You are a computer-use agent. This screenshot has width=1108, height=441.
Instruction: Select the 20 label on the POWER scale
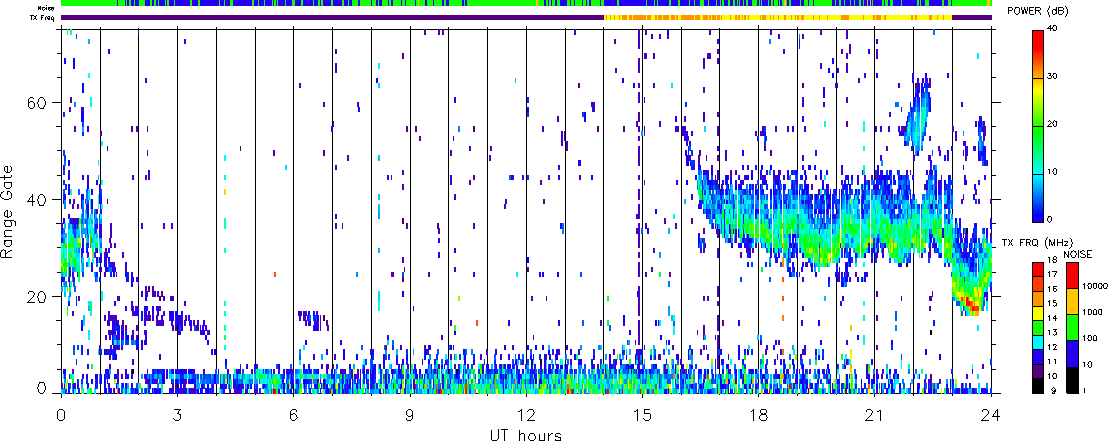point(1053,125)
